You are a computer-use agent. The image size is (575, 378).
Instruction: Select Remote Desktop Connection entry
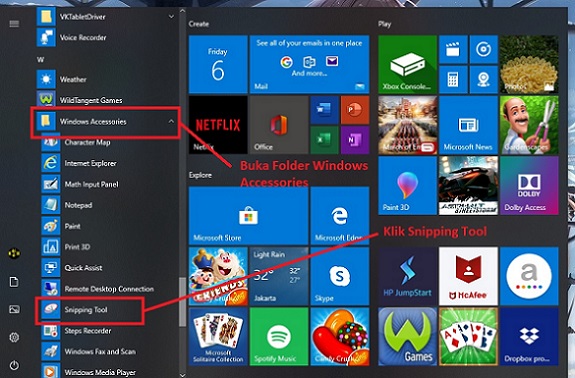tap(108, 289)
